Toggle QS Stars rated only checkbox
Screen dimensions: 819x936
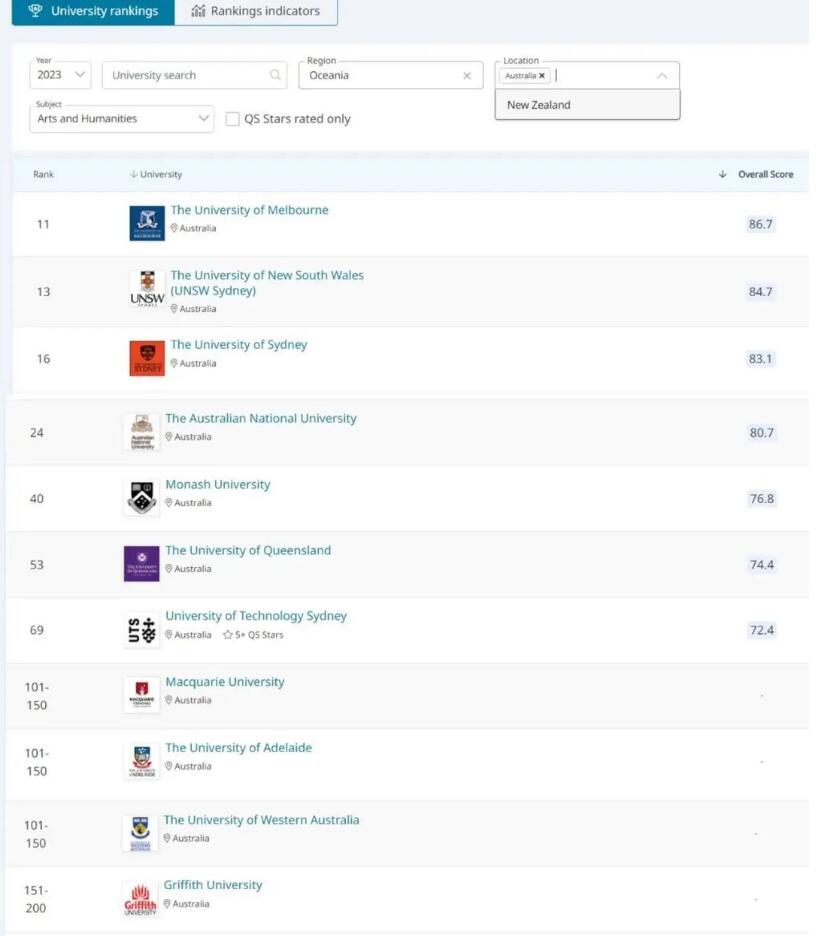pyautogui.click(x=232, y=119)
